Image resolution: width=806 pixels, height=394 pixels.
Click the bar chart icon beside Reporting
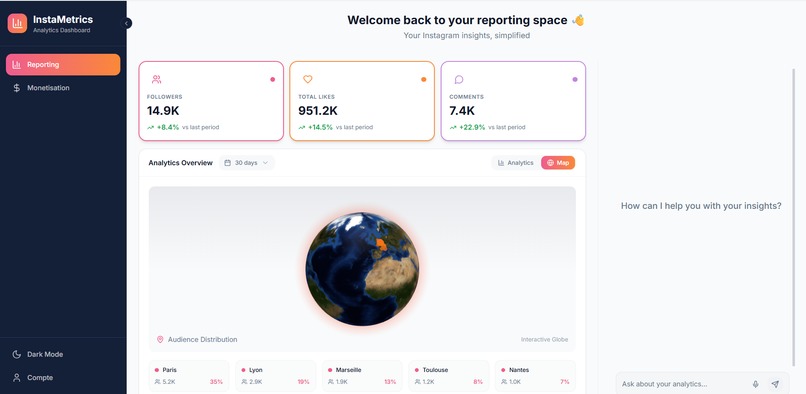[16, 65]
